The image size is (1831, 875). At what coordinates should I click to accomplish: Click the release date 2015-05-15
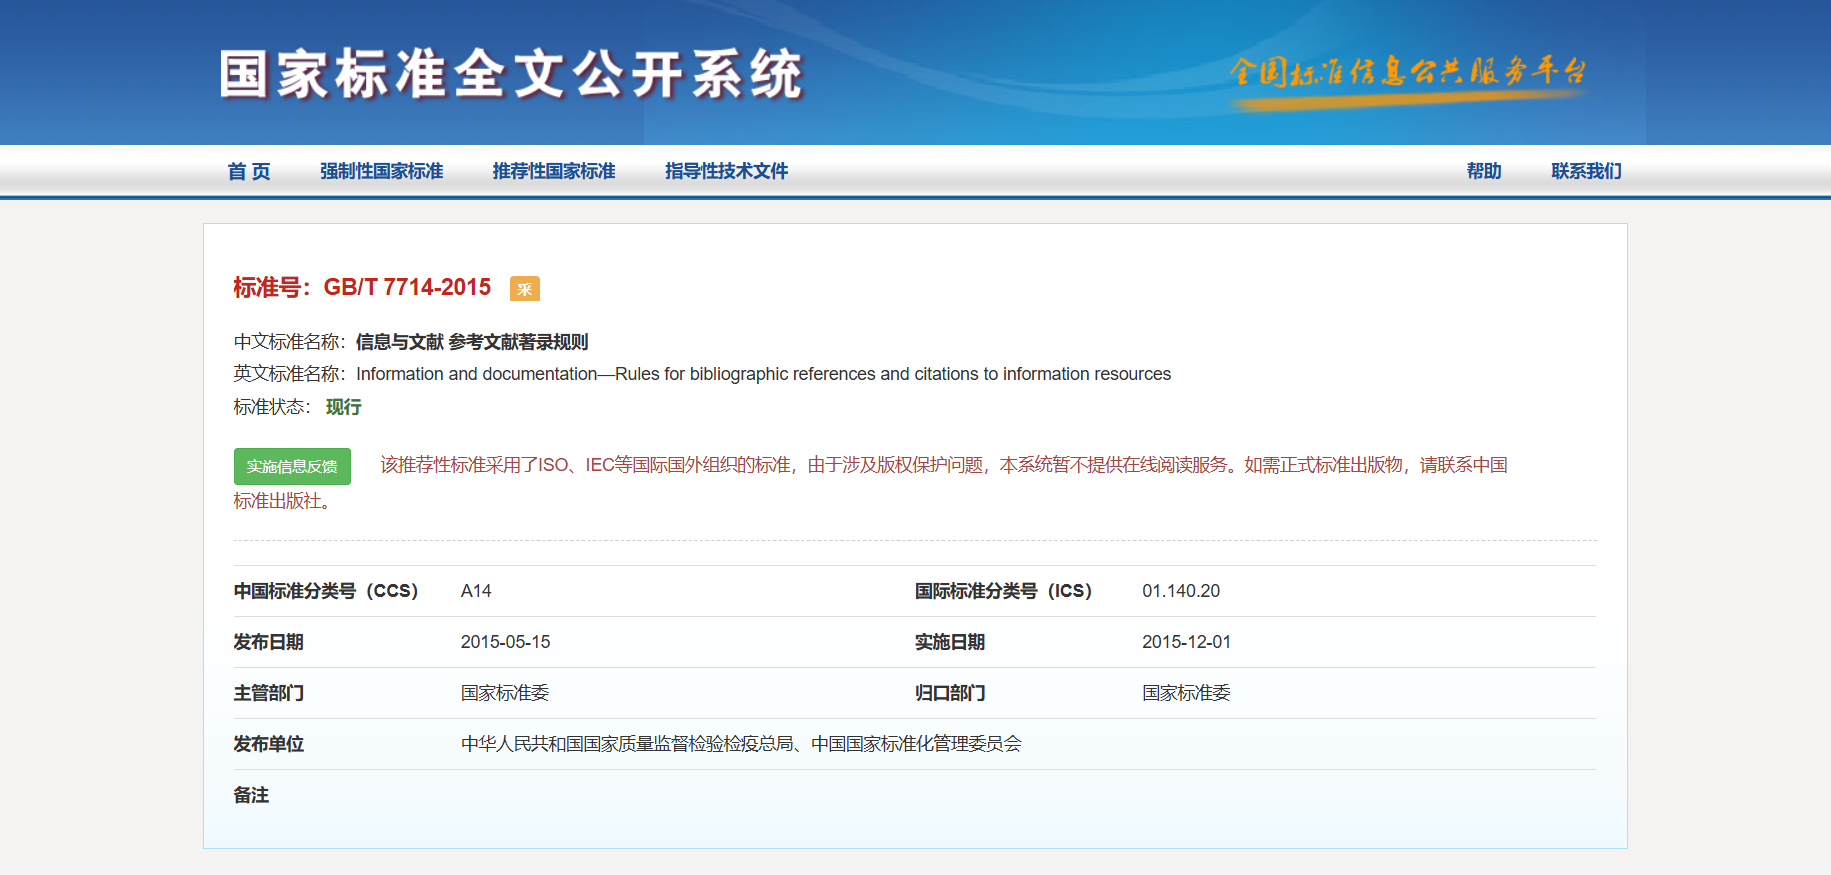click(x=505, y=642)
